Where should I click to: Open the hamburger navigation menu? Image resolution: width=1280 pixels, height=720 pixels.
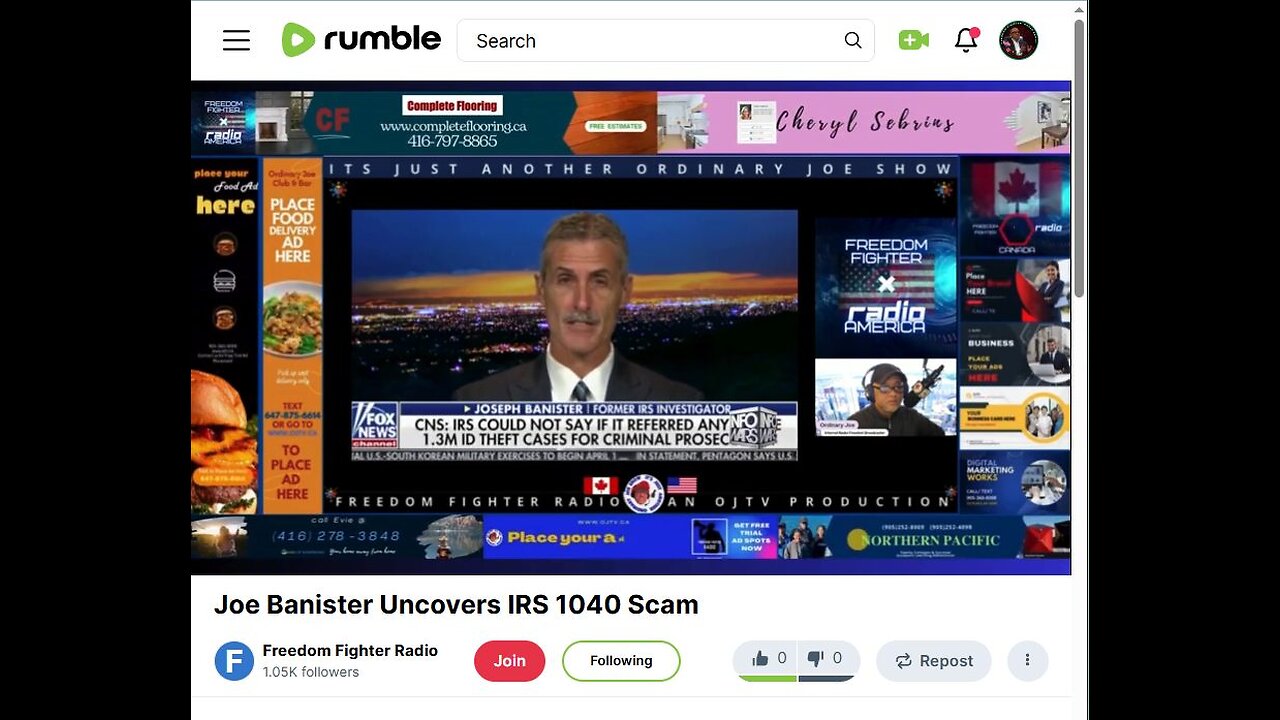coord(236,40)
